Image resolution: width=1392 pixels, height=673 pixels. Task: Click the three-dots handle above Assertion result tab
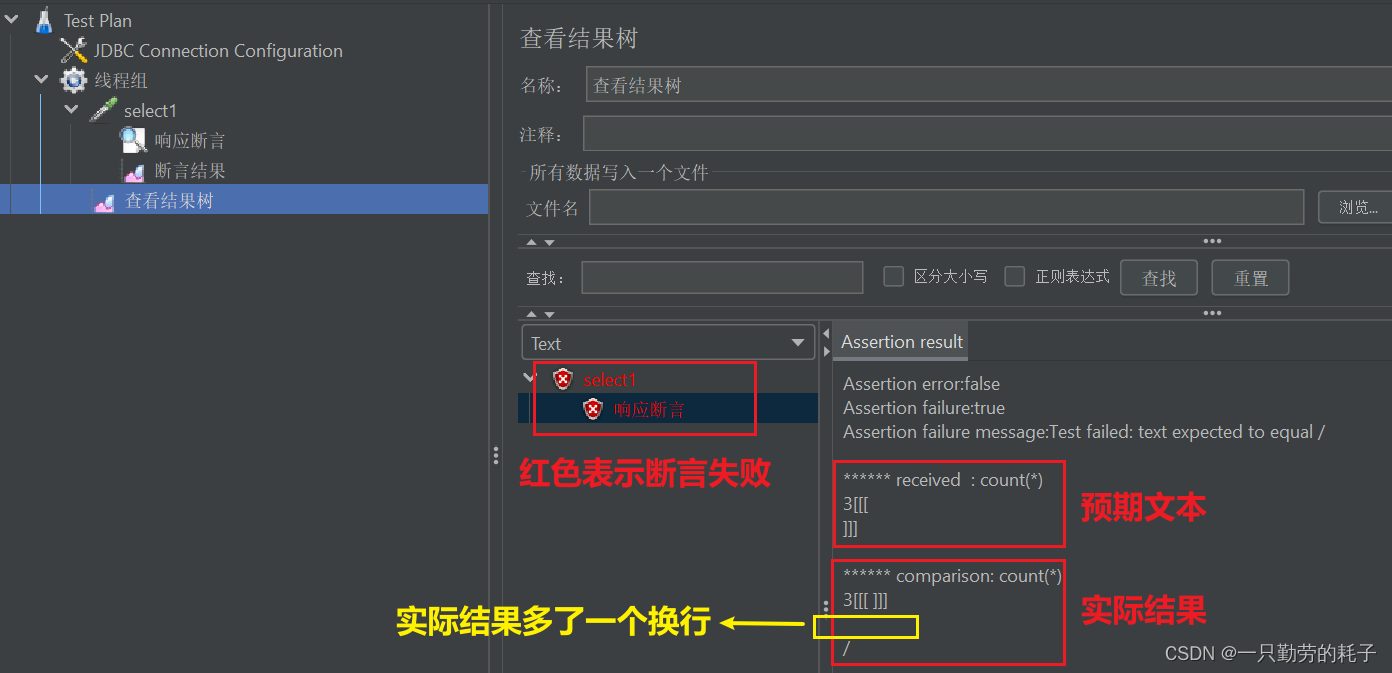pos(1212,313)
